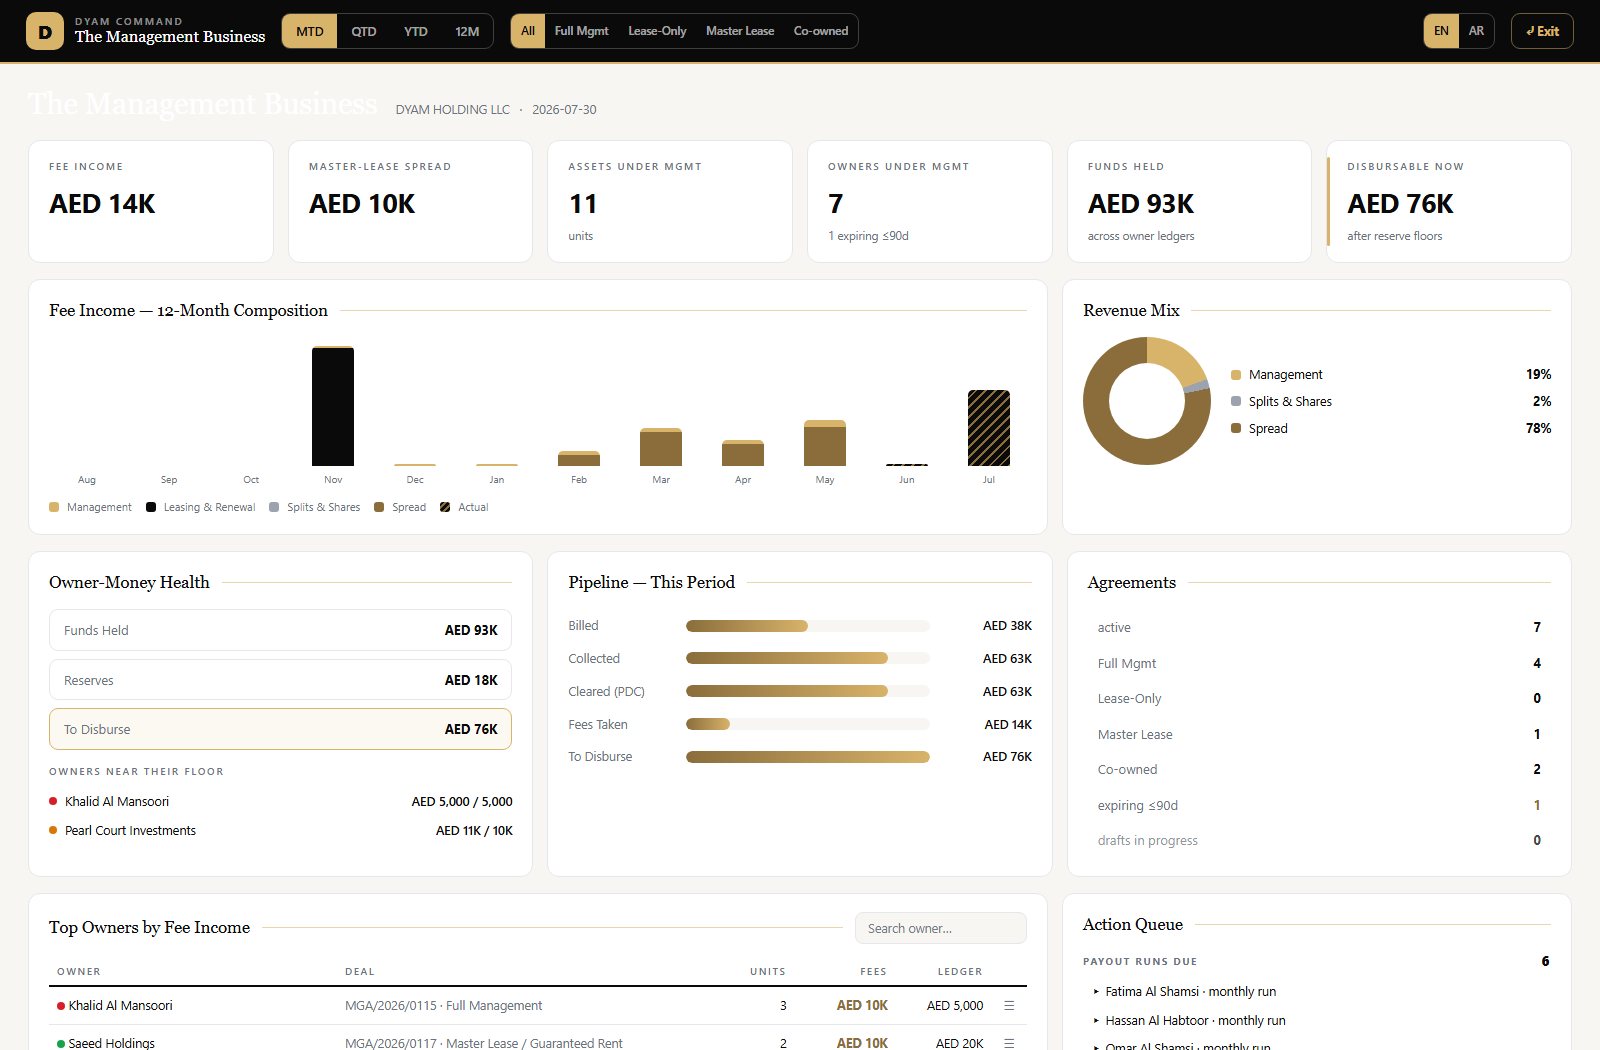
Task: Open row menu for Saeed Holdings
Action: pos(1009,1043)
